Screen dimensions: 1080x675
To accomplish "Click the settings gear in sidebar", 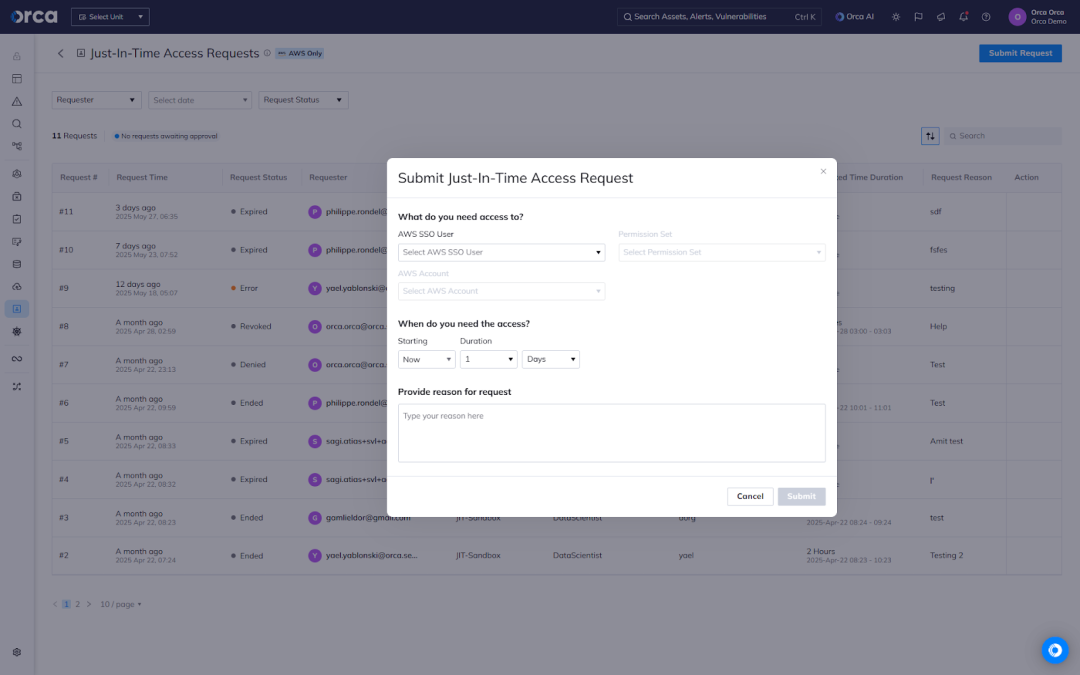I will click(17, 652).
